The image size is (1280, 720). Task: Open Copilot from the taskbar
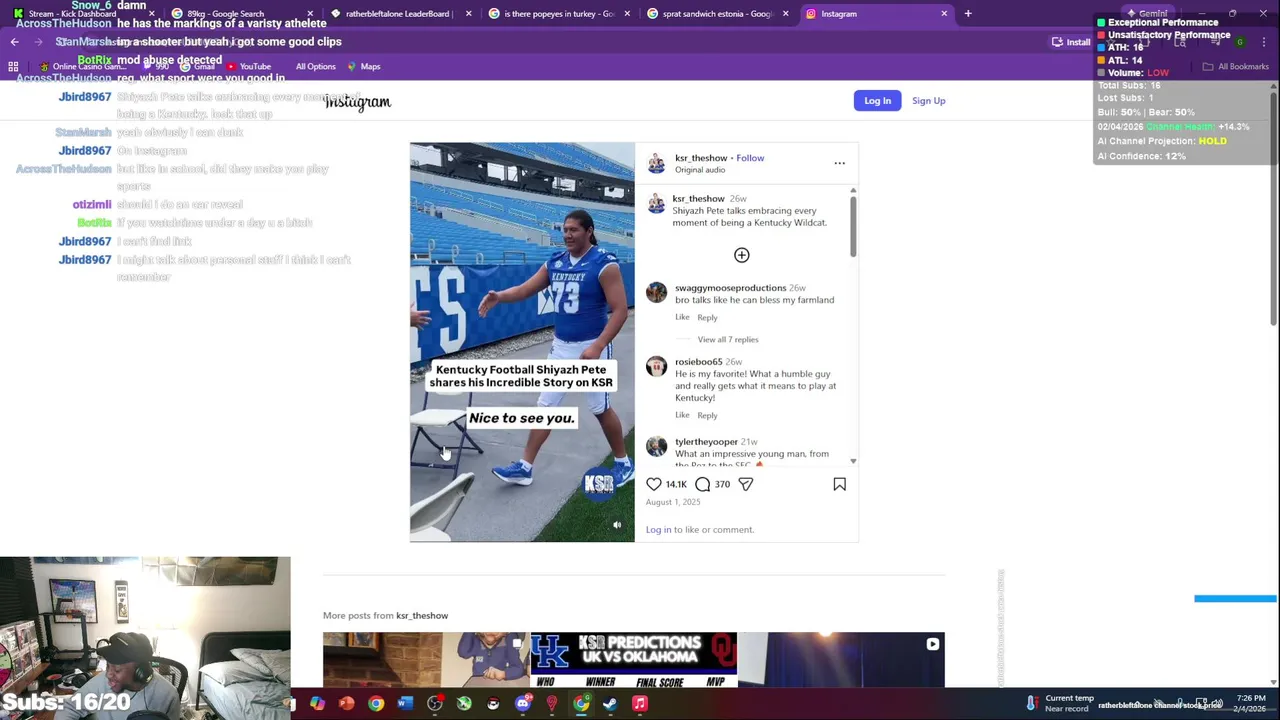(317, 704)
